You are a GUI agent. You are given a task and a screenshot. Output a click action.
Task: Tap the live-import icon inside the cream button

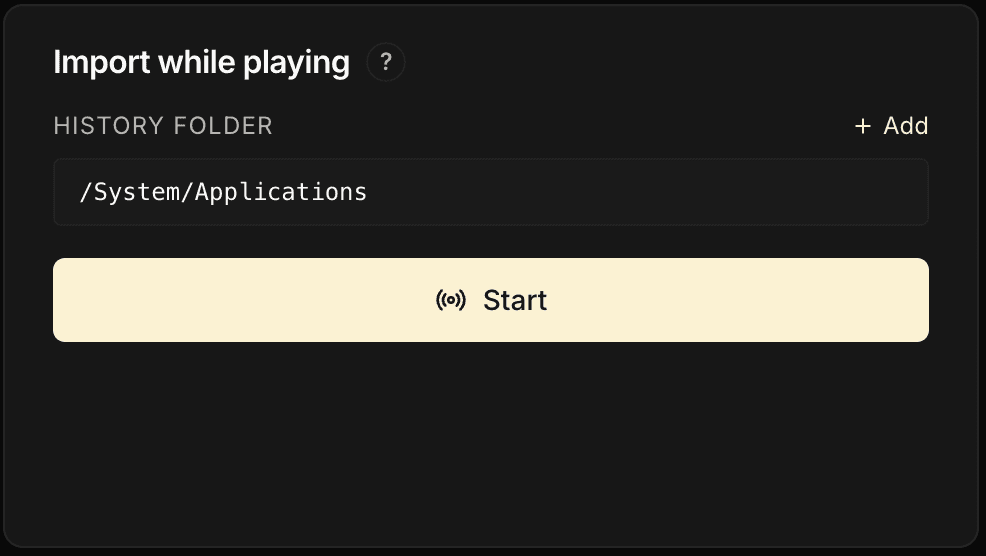[451, 300]
